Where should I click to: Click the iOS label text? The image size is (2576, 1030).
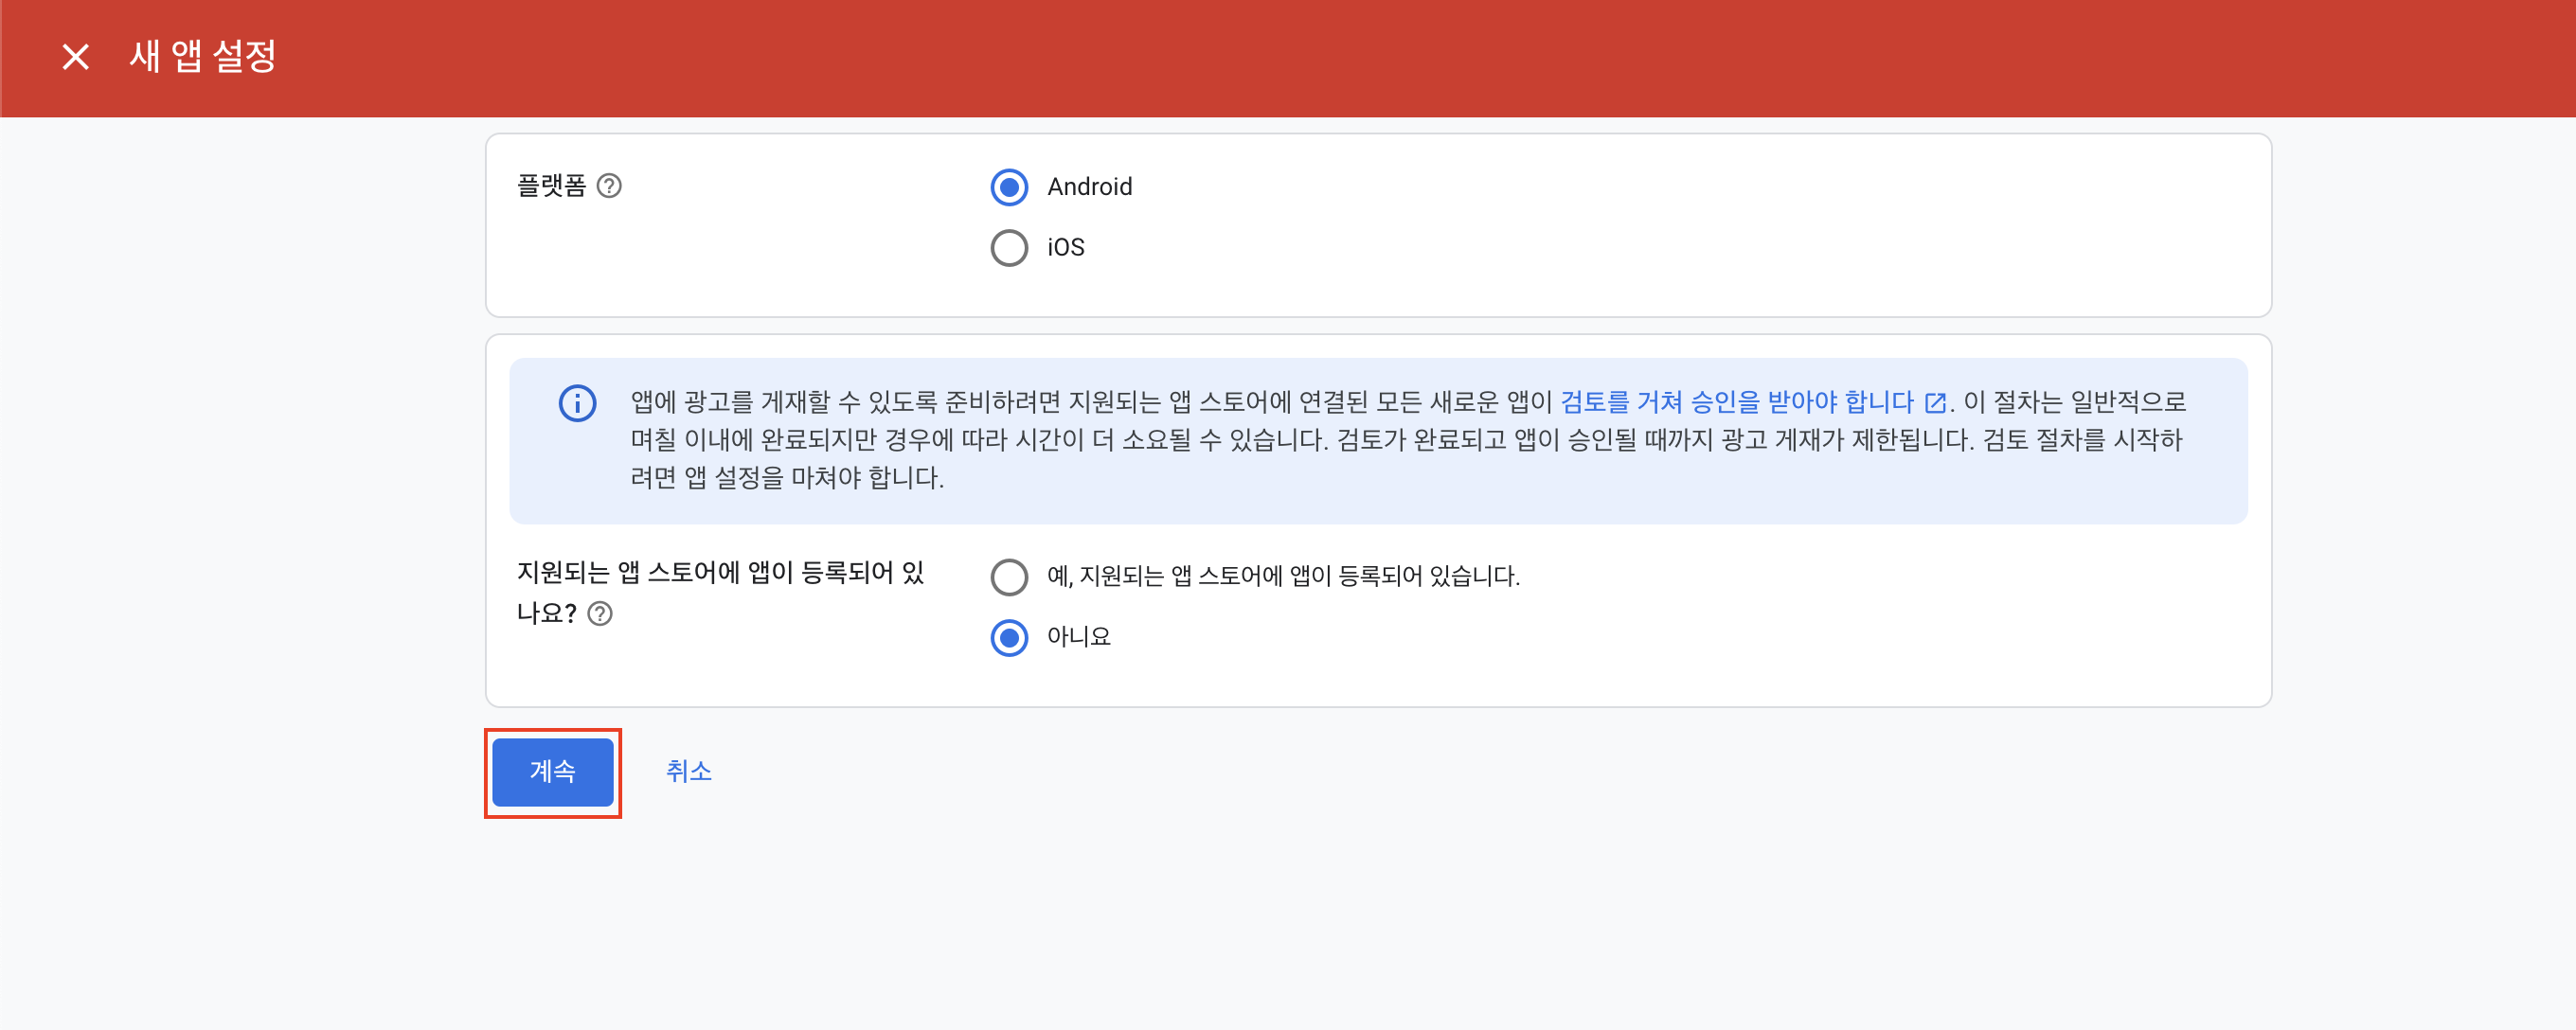coord(1065,248)
